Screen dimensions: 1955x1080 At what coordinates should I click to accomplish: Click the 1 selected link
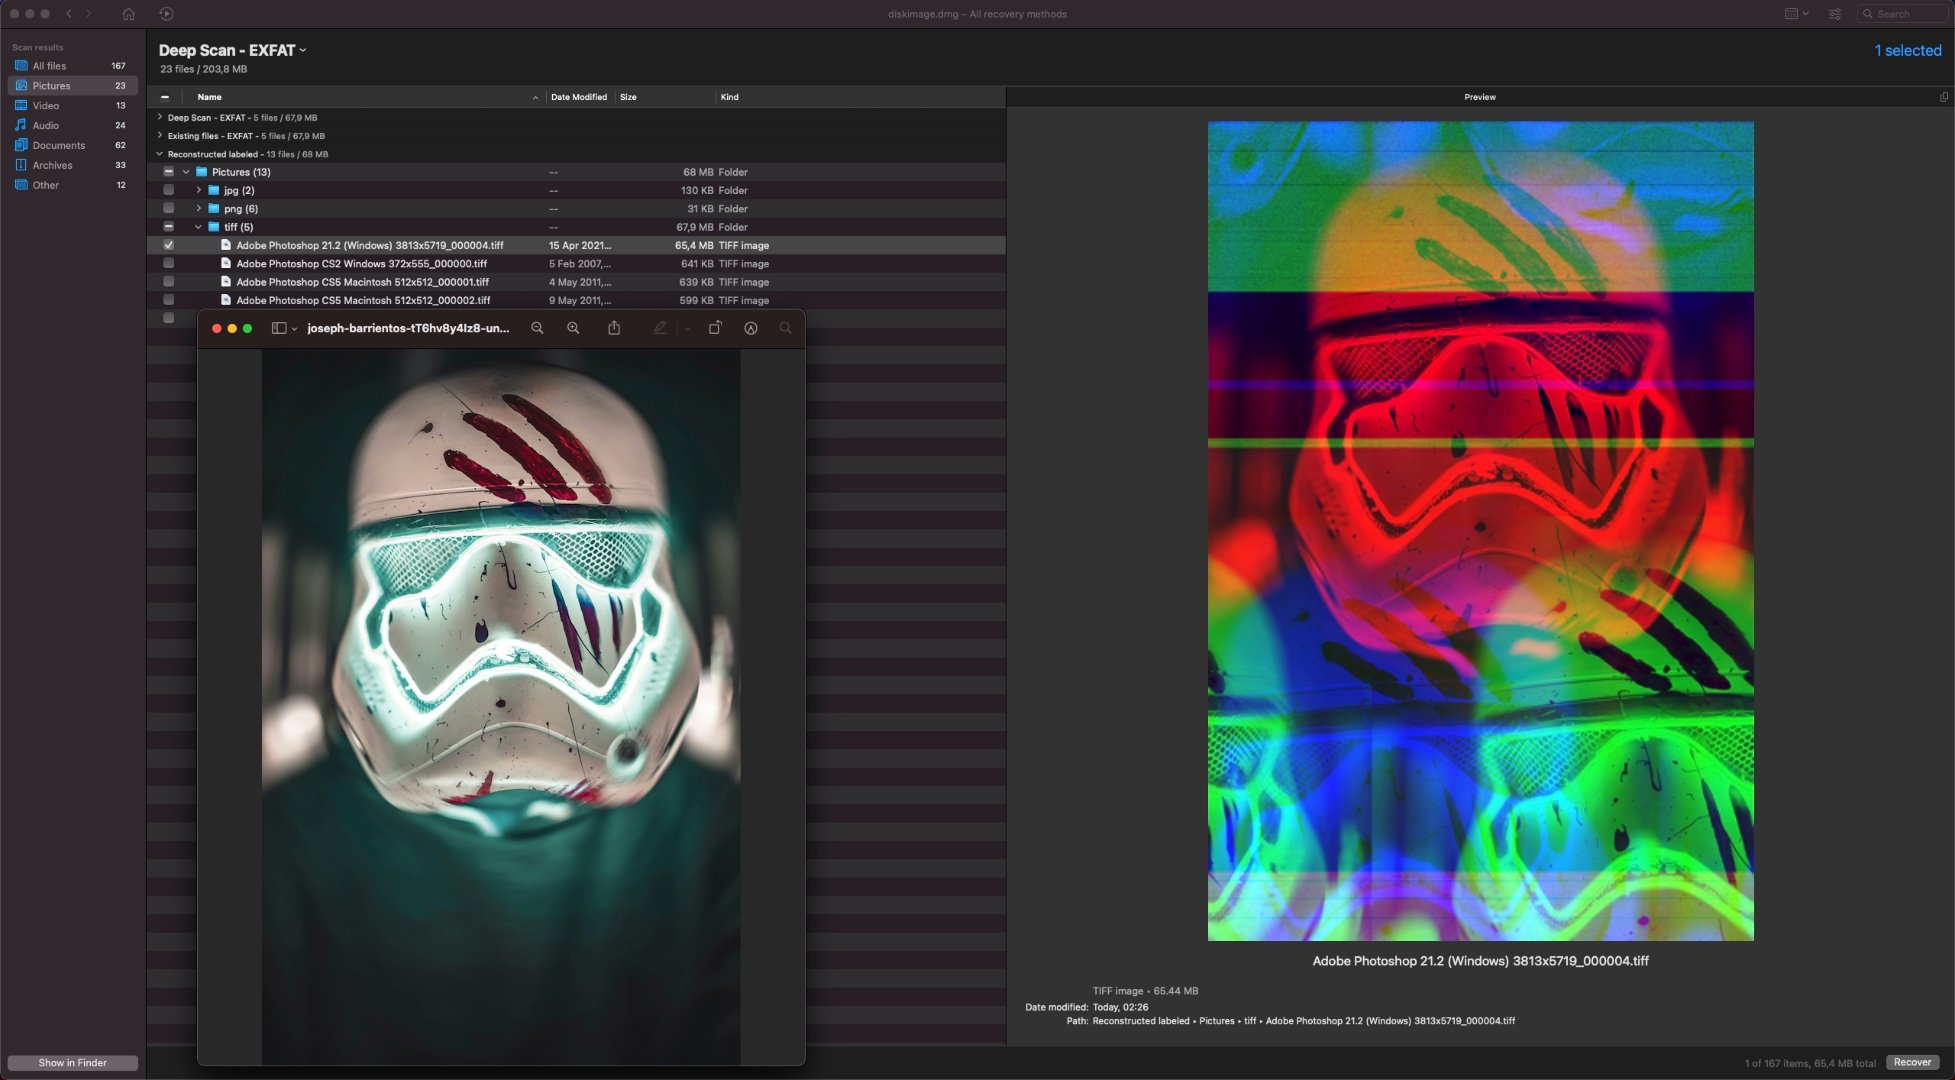pos(1907,50)
